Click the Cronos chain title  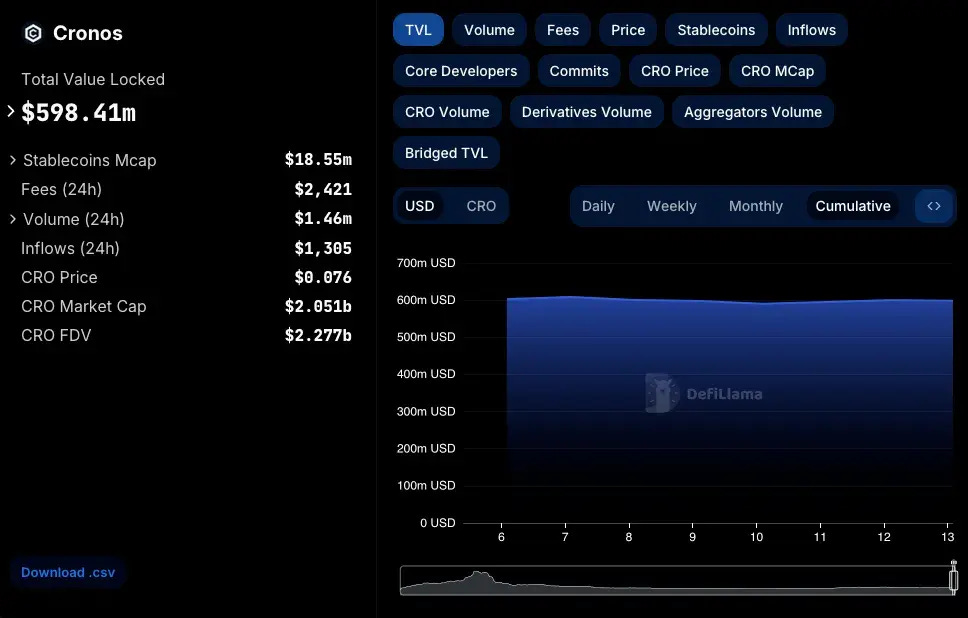click(88, 33)
